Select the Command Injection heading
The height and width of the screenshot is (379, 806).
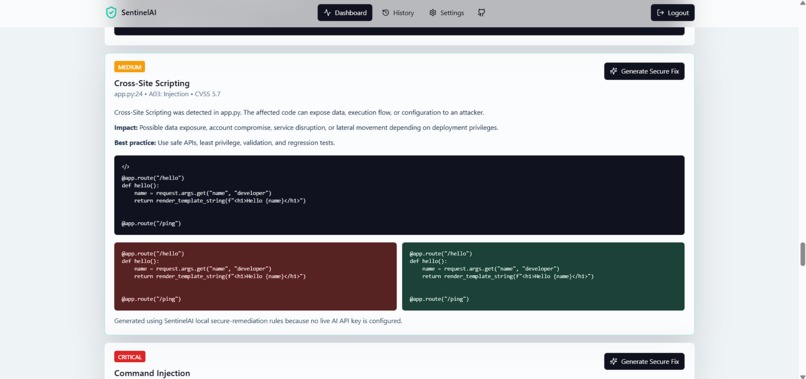[x=152, y=373]
